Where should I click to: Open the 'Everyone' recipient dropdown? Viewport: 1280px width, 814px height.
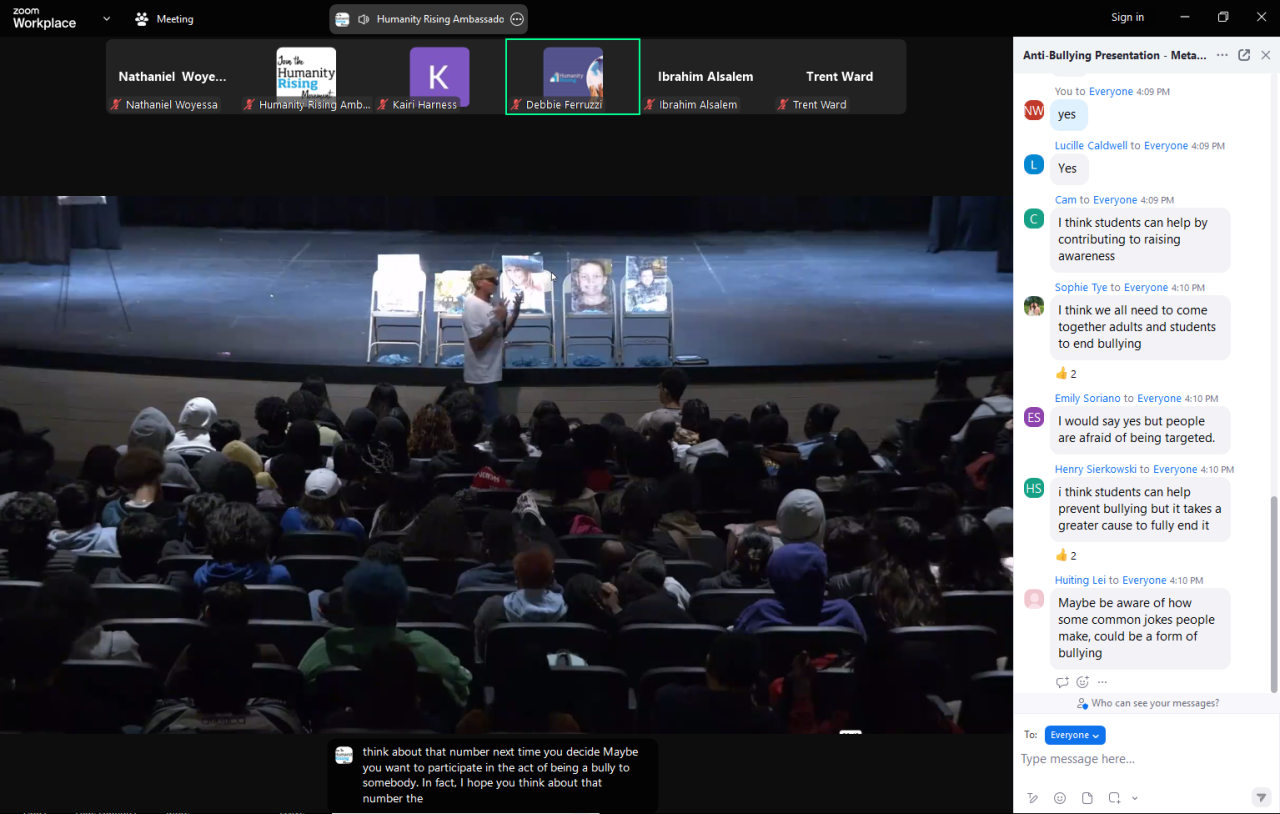tap(1075, 735)
